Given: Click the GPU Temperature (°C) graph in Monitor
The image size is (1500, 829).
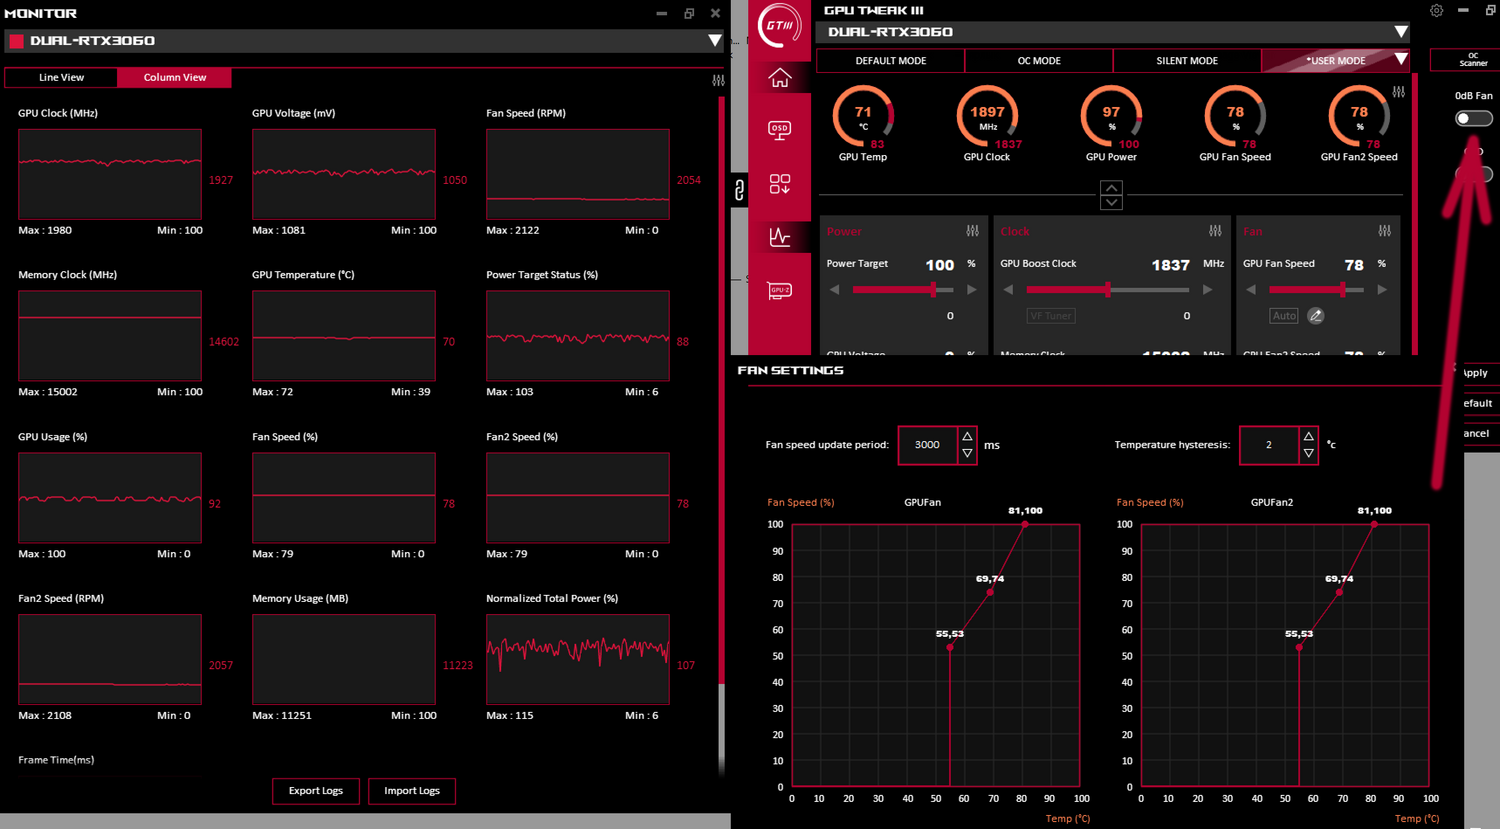Looking at the screenshot, I should click(344, 336).
